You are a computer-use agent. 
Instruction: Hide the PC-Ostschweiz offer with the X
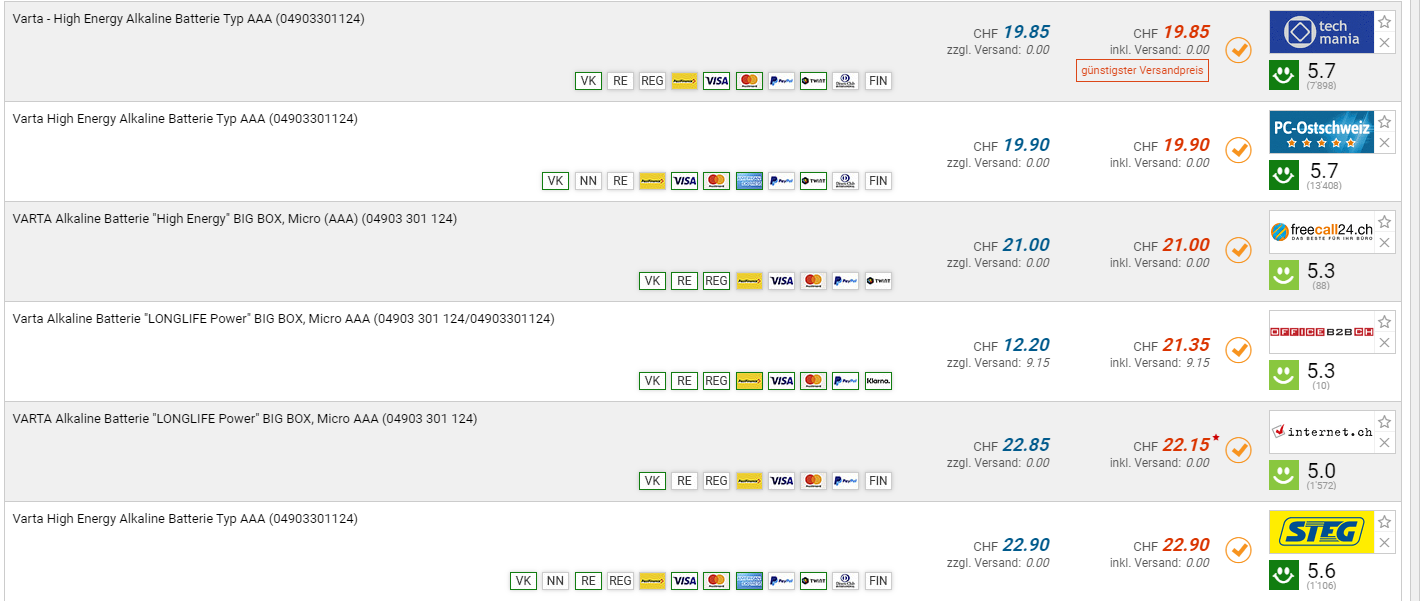tap(1384, 143)
